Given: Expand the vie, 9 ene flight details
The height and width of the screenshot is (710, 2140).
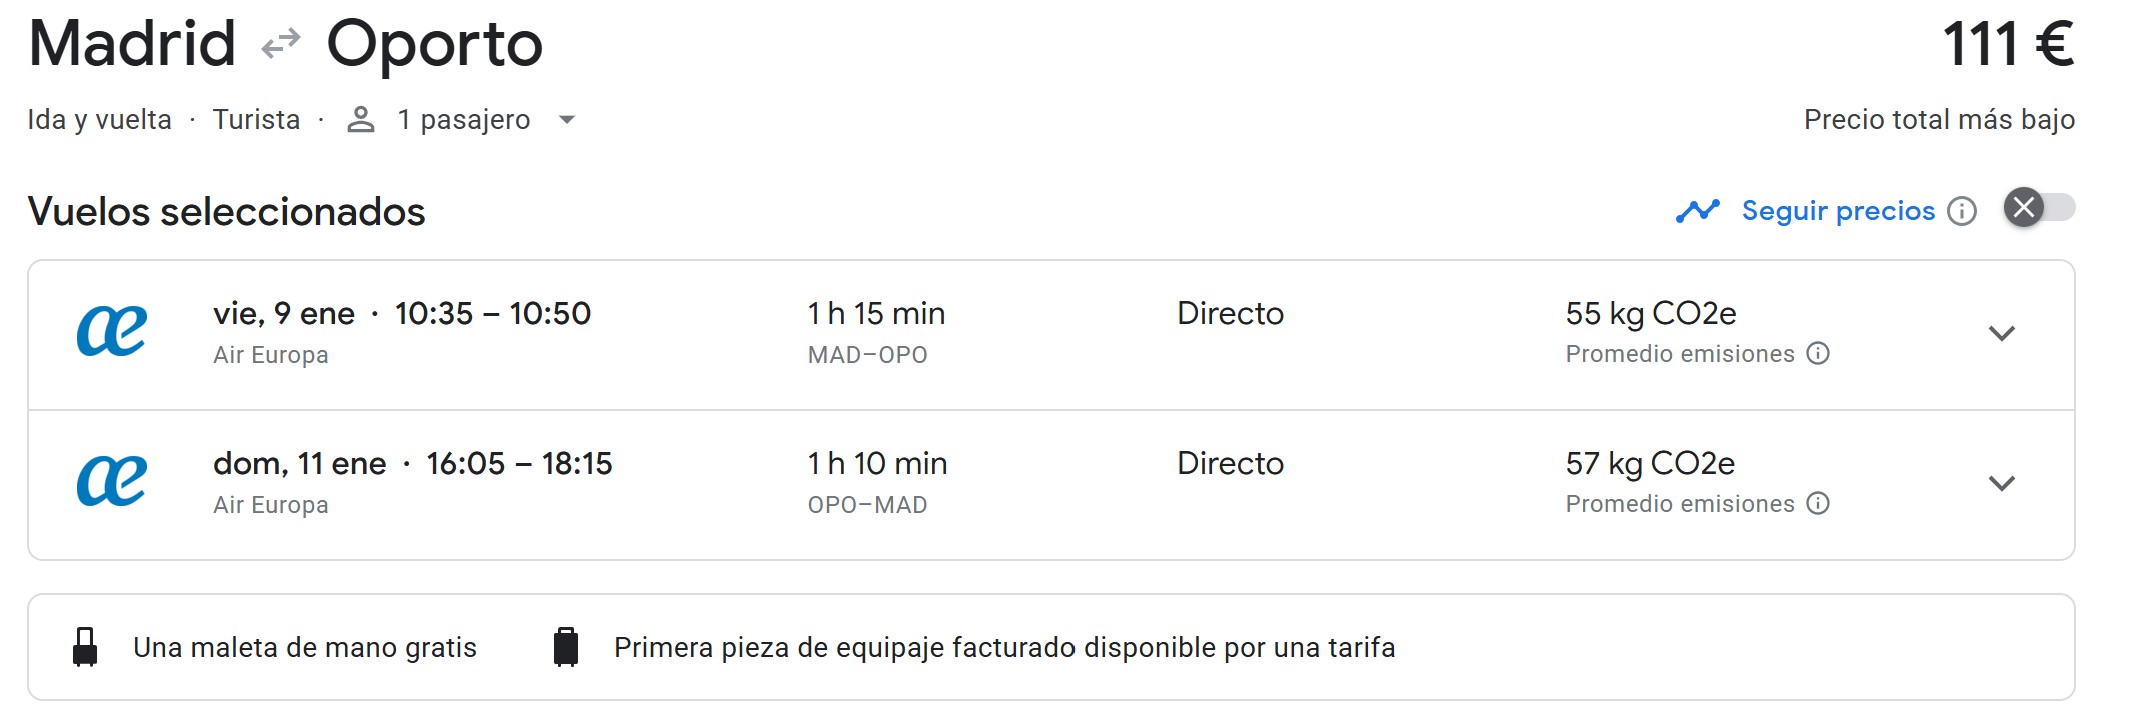Looking at the screenshot, I should pyautogui.click(x=2001, y=334).
